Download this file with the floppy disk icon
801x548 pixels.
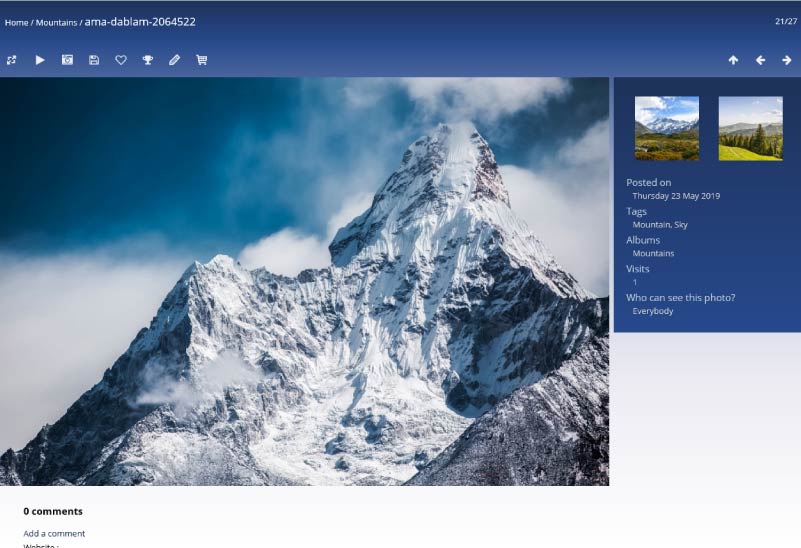[94, 60]
